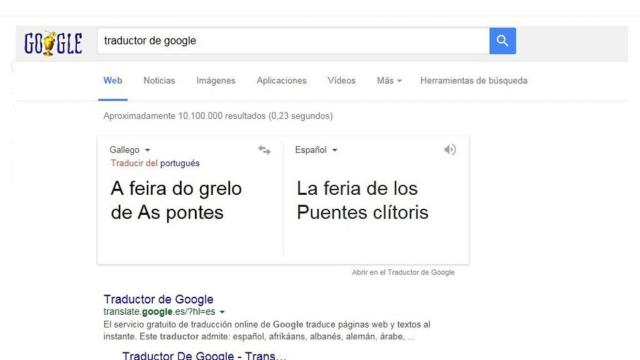640x360 pixels.
Task: Open the 'Traductor de Google' result title
Action: tap(158, 299)
